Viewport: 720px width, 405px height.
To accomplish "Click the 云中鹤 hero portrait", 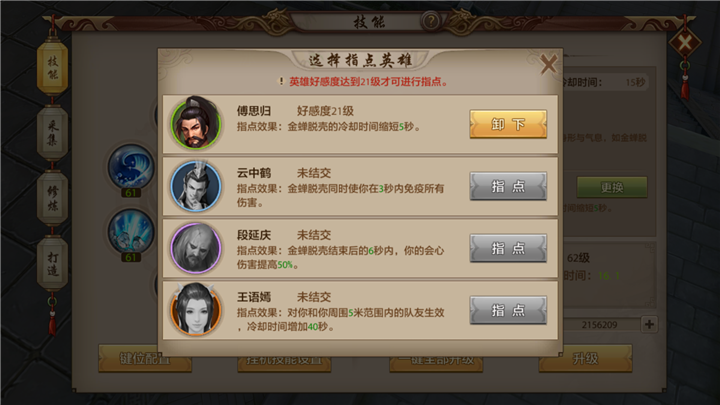I will [196, 186].
